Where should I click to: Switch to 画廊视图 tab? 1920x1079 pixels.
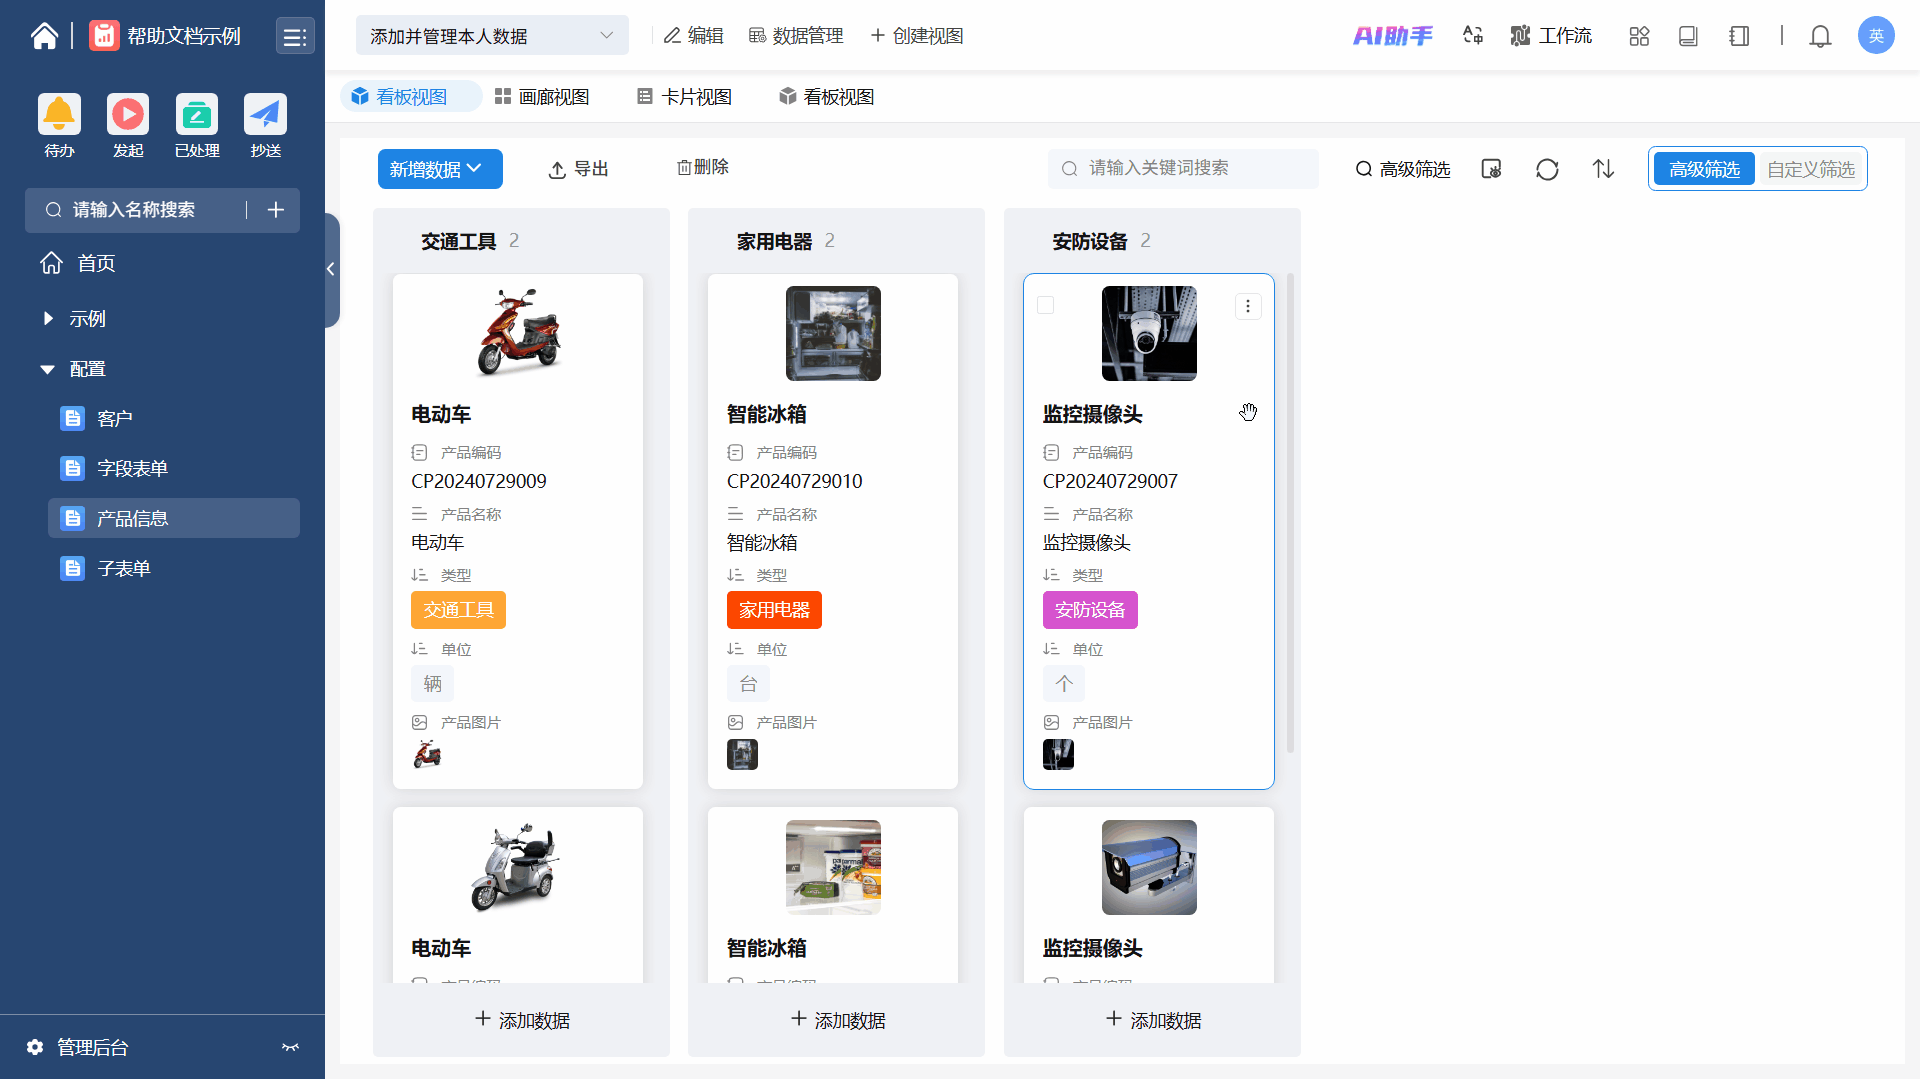tap(542, 97)
